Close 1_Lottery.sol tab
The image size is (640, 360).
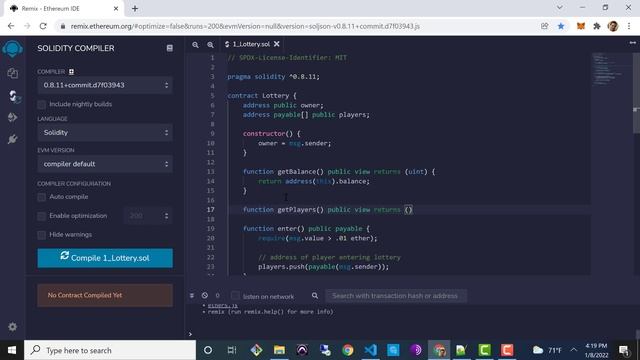277,44
